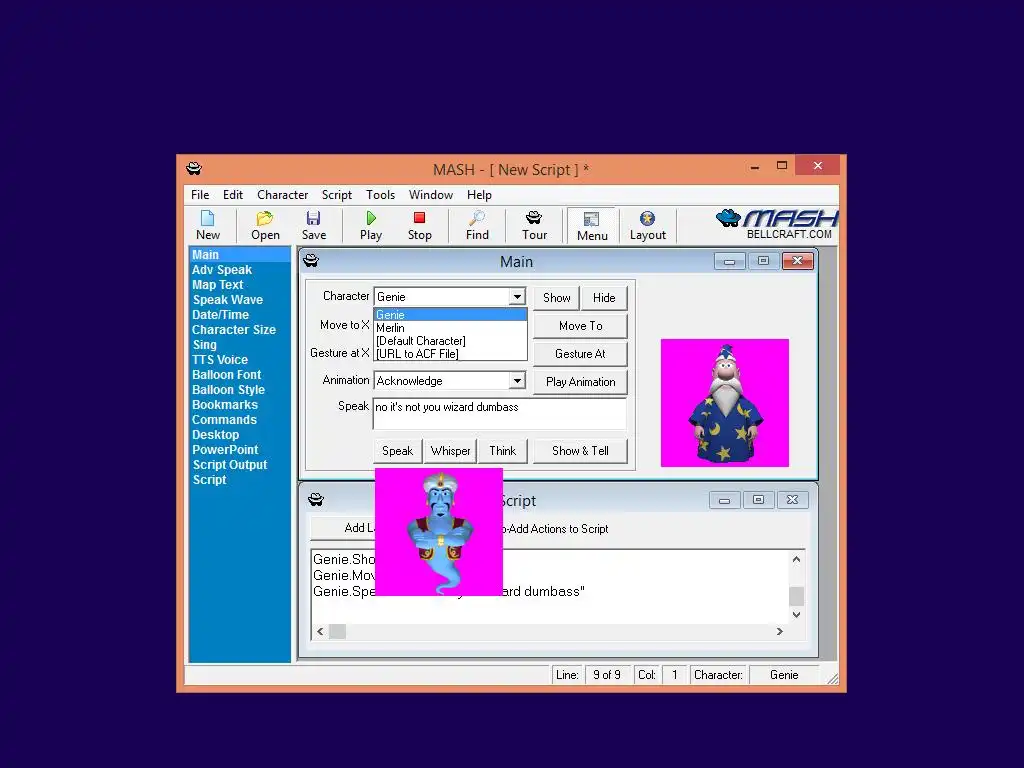Choose [URL to ACF File] option
This screenshot has width=1024, height=768.
(451, 354)
